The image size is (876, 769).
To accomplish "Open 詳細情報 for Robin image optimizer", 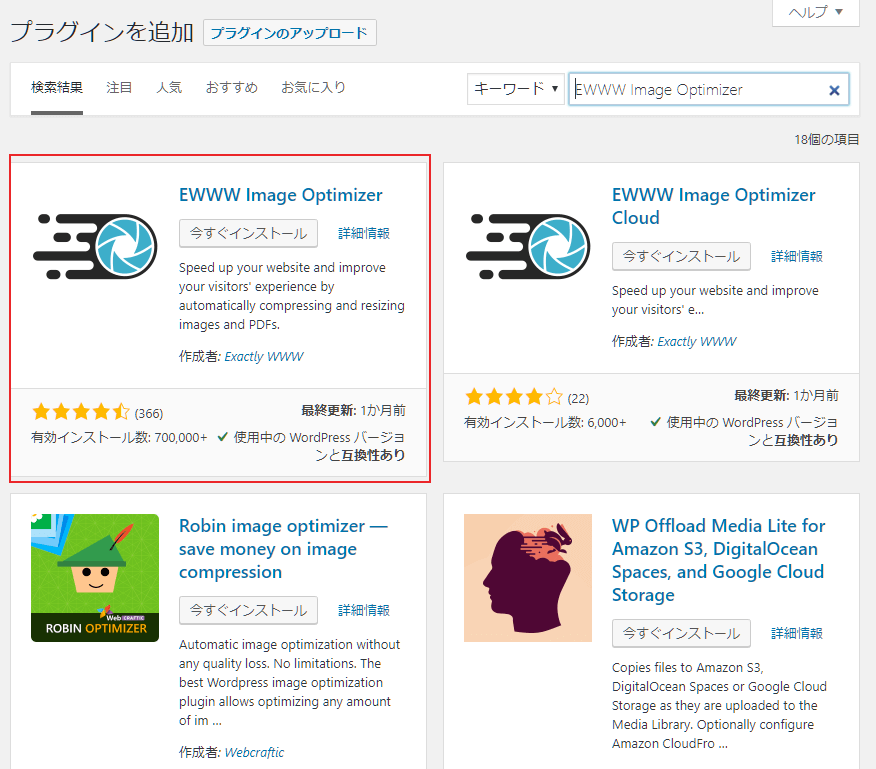I will tap(364, 610).
